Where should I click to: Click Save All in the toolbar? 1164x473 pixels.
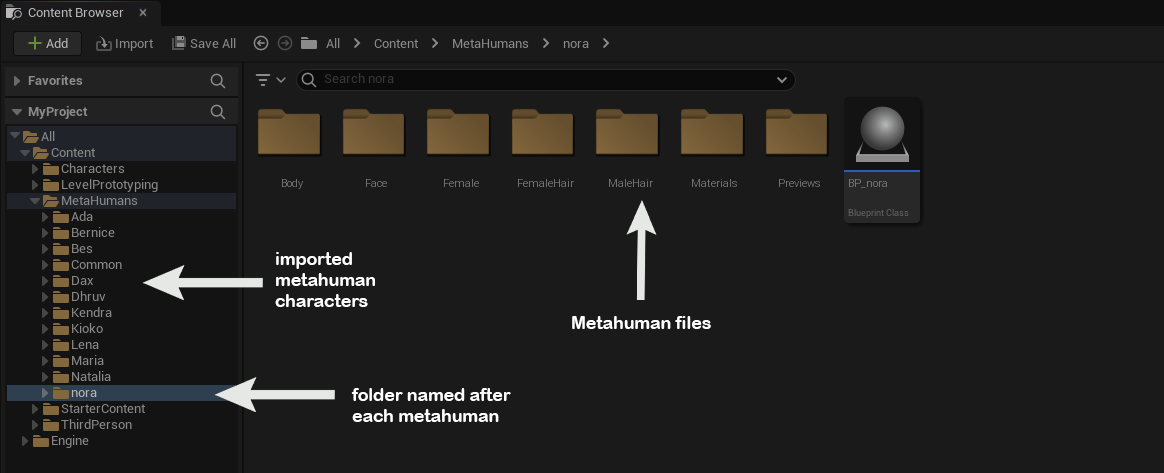pos(203,44)
